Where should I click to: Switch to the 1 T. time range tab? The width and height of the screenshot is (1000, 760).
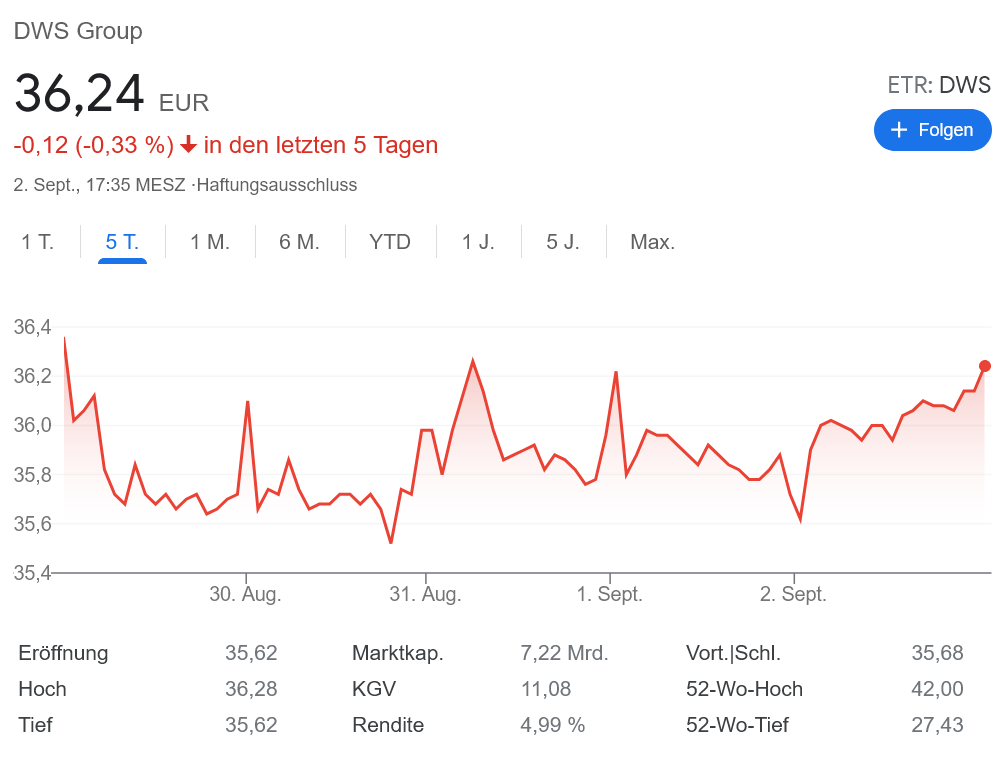(x=38, y=242)
